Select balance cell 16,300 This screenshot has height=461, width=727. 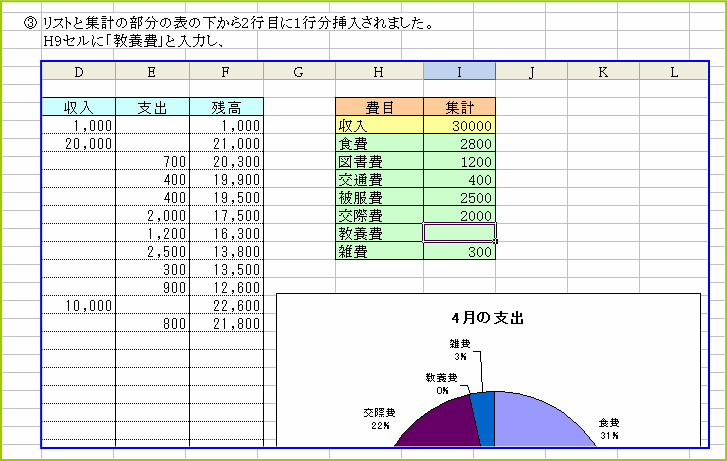226,233
